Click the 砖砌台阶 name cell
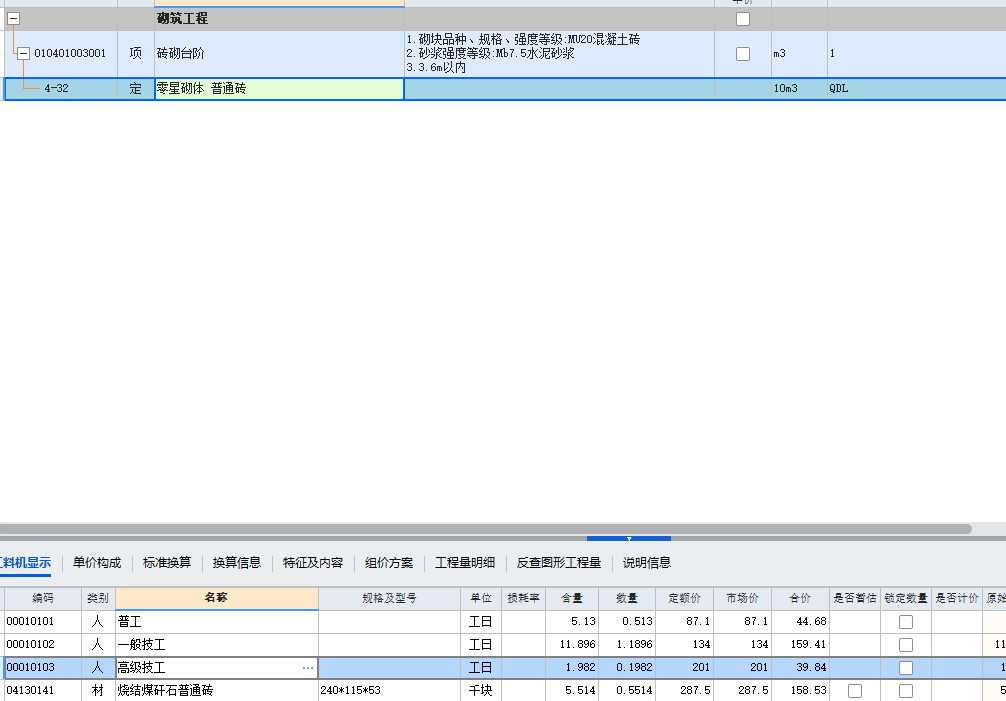Screen dimensions: 1006x701 point(279,53)
